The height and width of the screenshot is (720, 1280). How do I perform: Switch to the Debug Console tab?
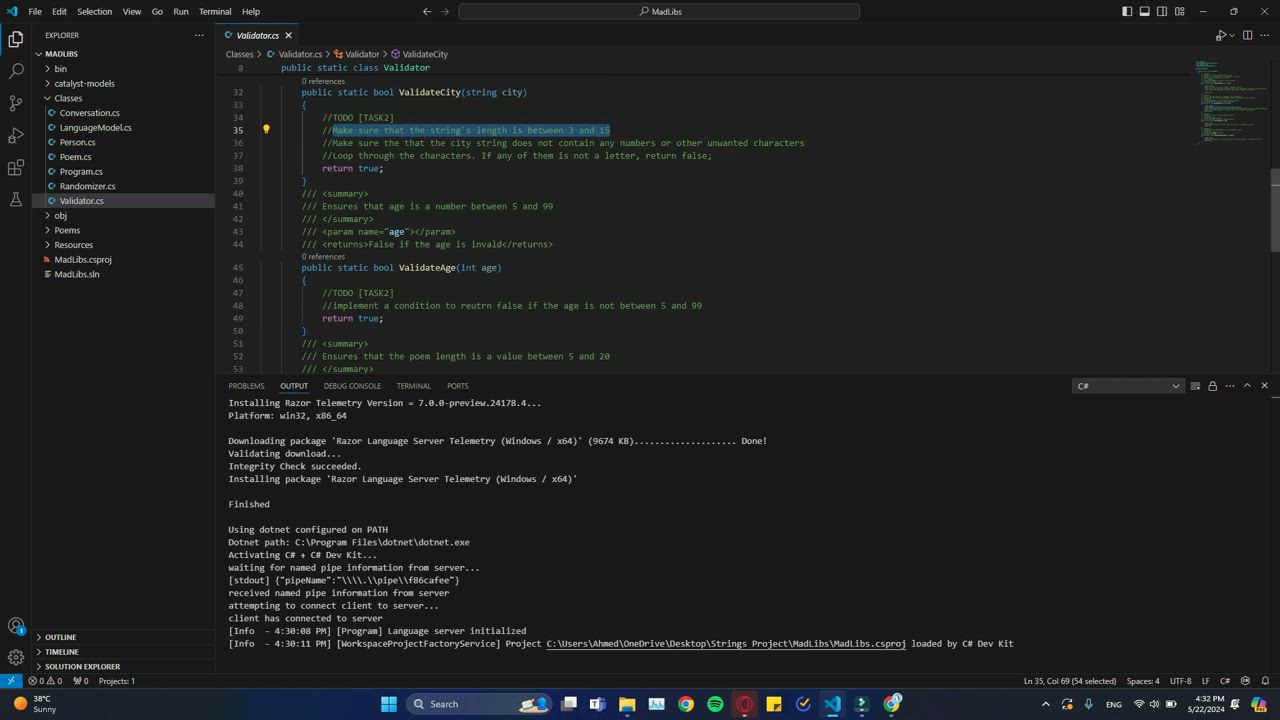(352, 386)
